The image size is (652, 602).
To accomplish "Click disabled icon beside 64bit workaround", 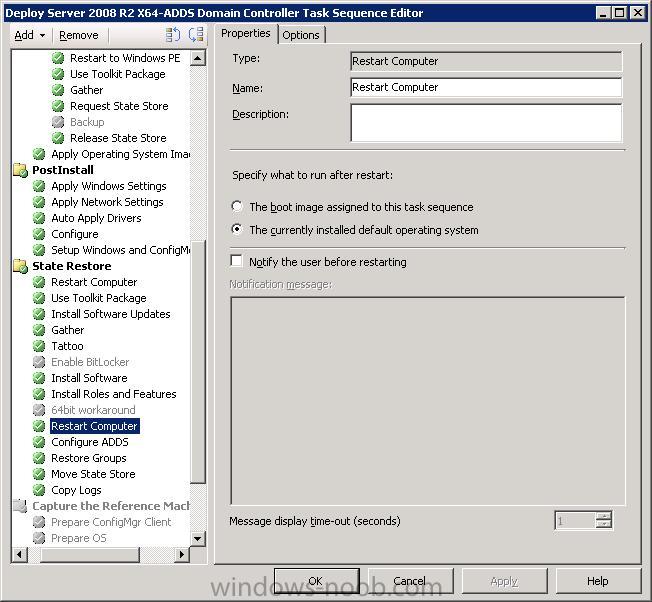I will [39, 410].
